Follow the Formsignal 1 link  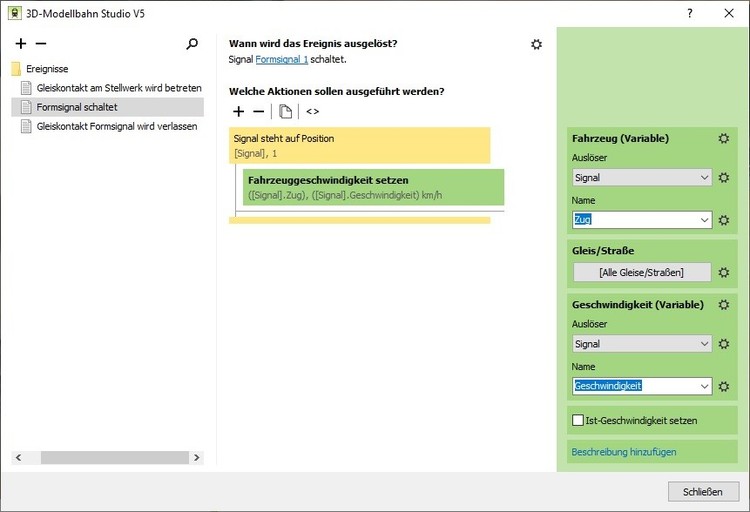[x=282, y=60]
